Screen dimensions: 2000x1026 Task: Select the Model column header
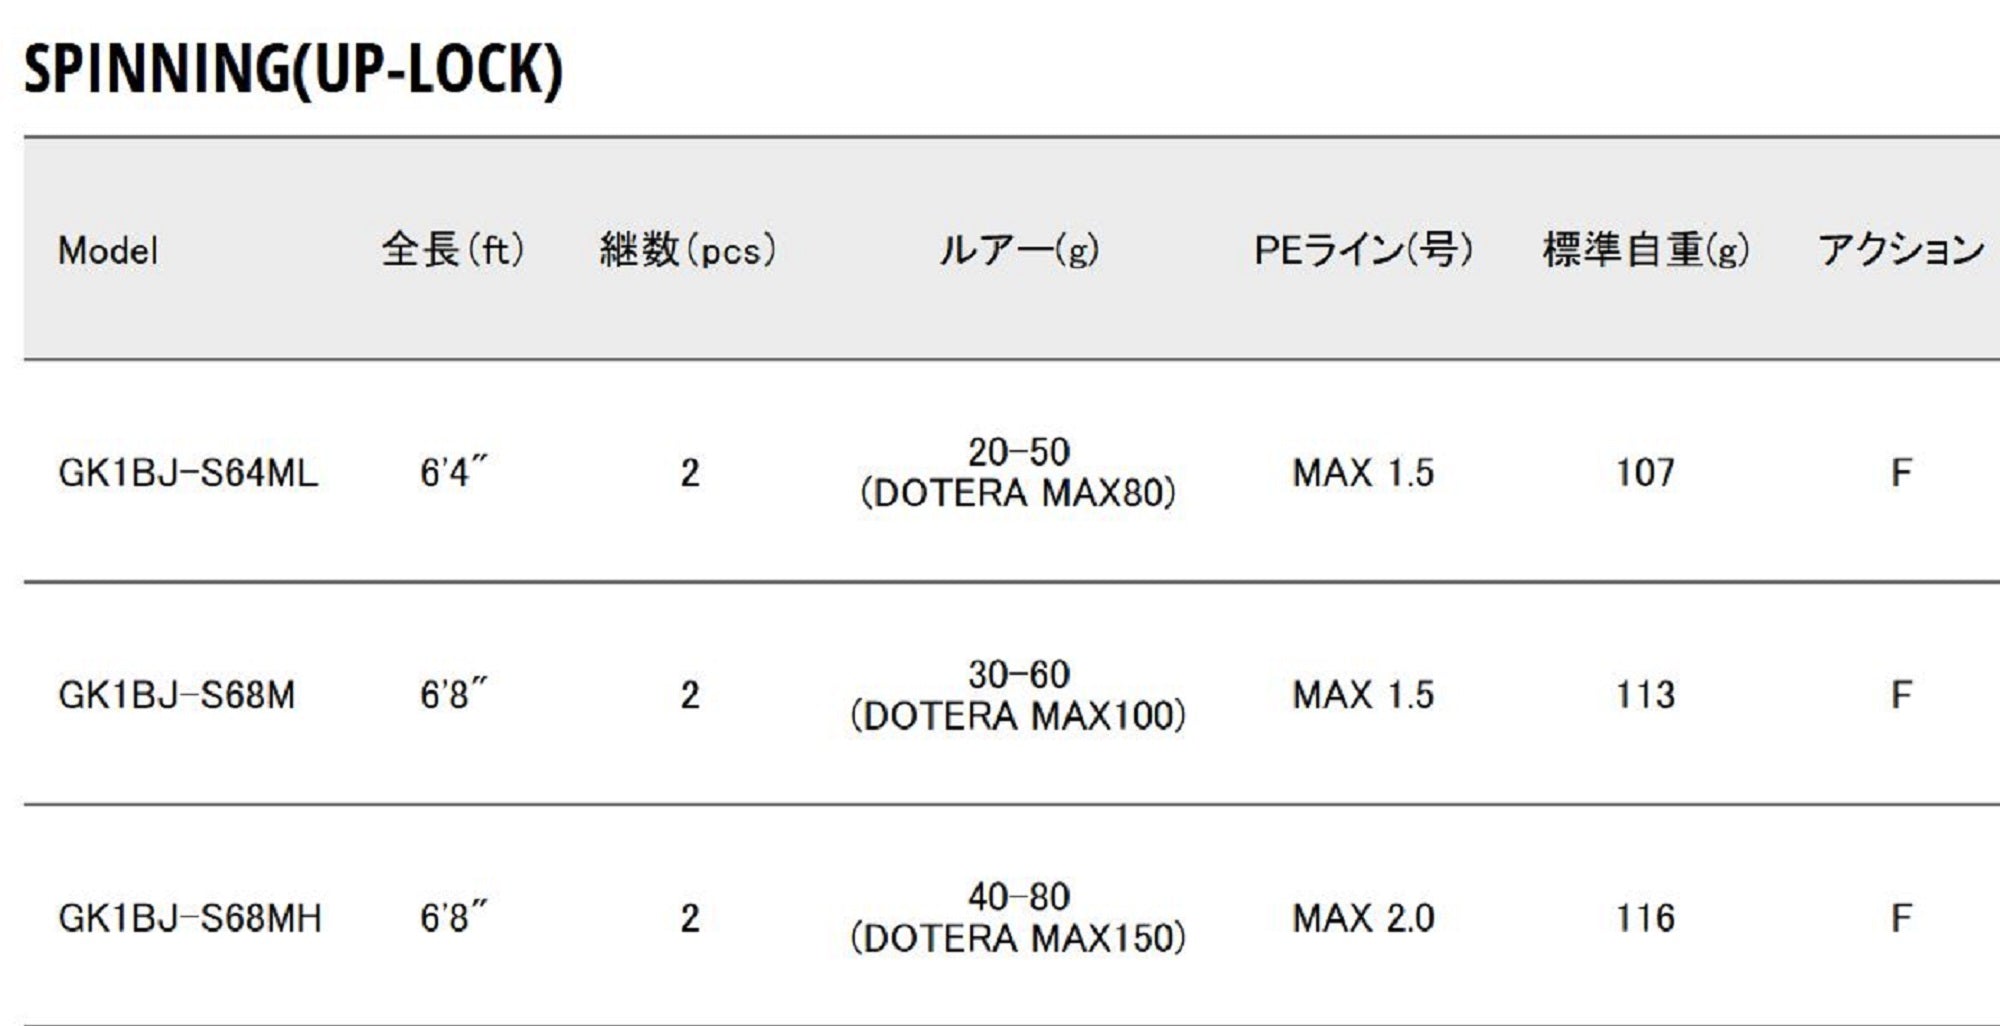(x=108, y=250)
